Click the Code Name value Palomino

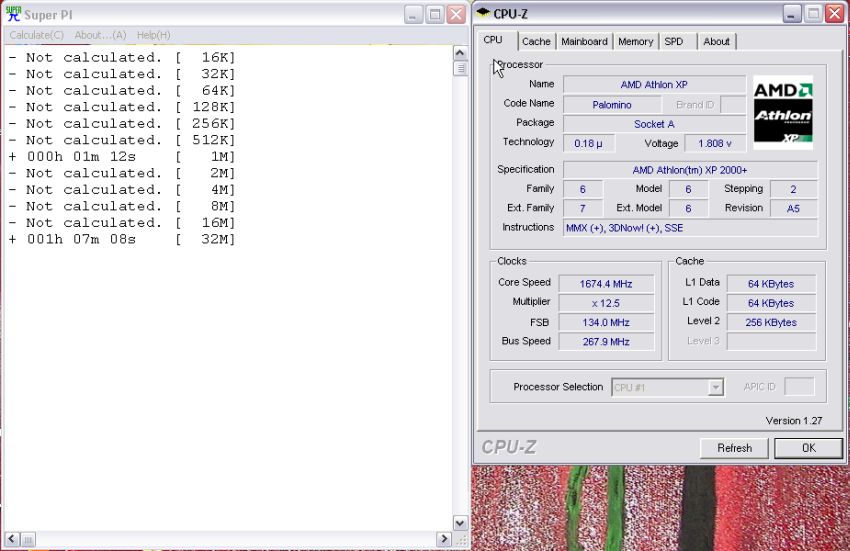pos(612,105)
